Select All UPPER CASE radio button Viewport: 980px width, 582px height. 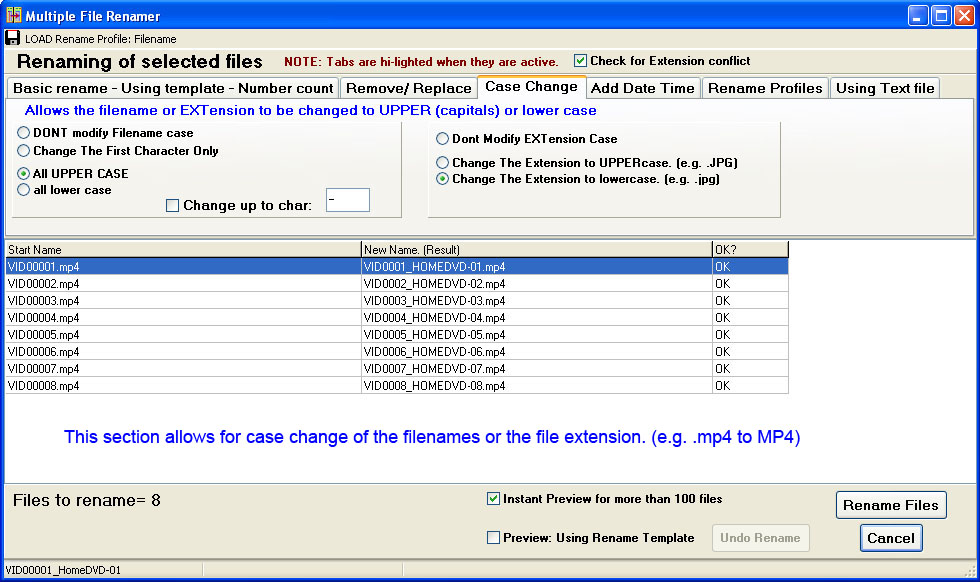coord(24,173)
